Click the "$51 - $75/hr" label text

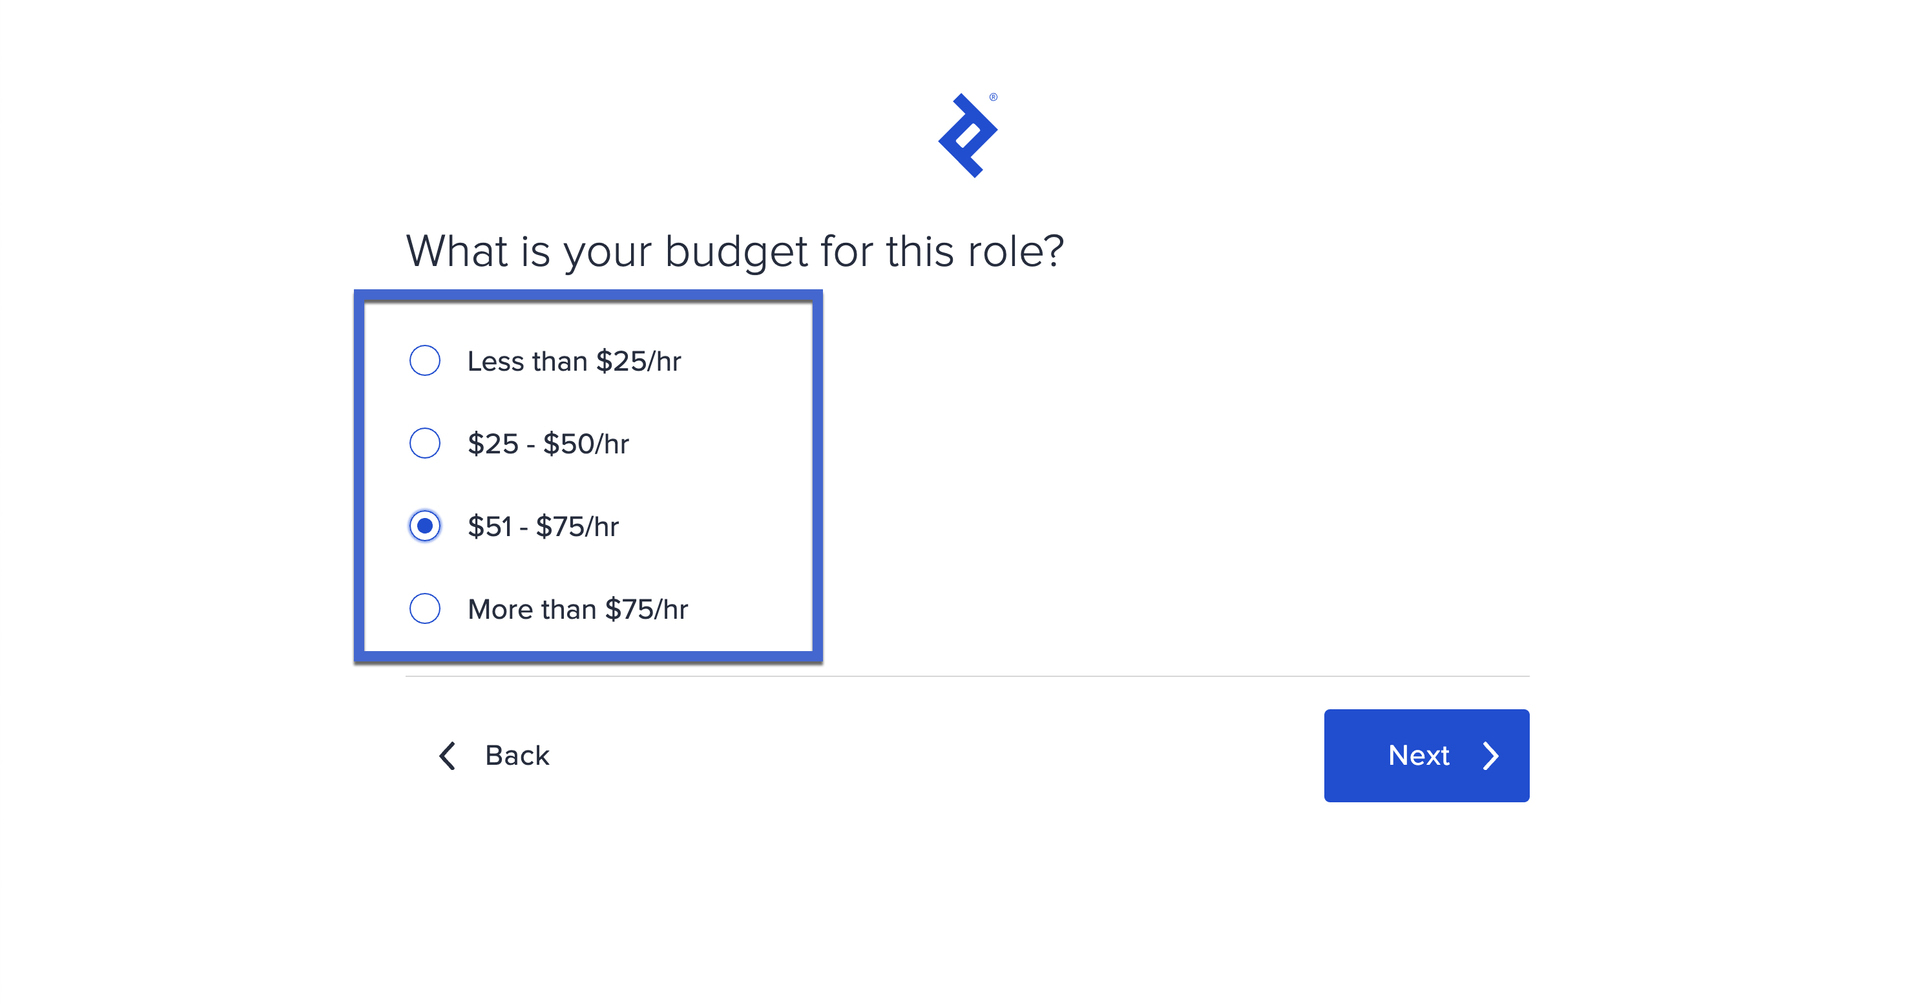[x=543, y=527]
